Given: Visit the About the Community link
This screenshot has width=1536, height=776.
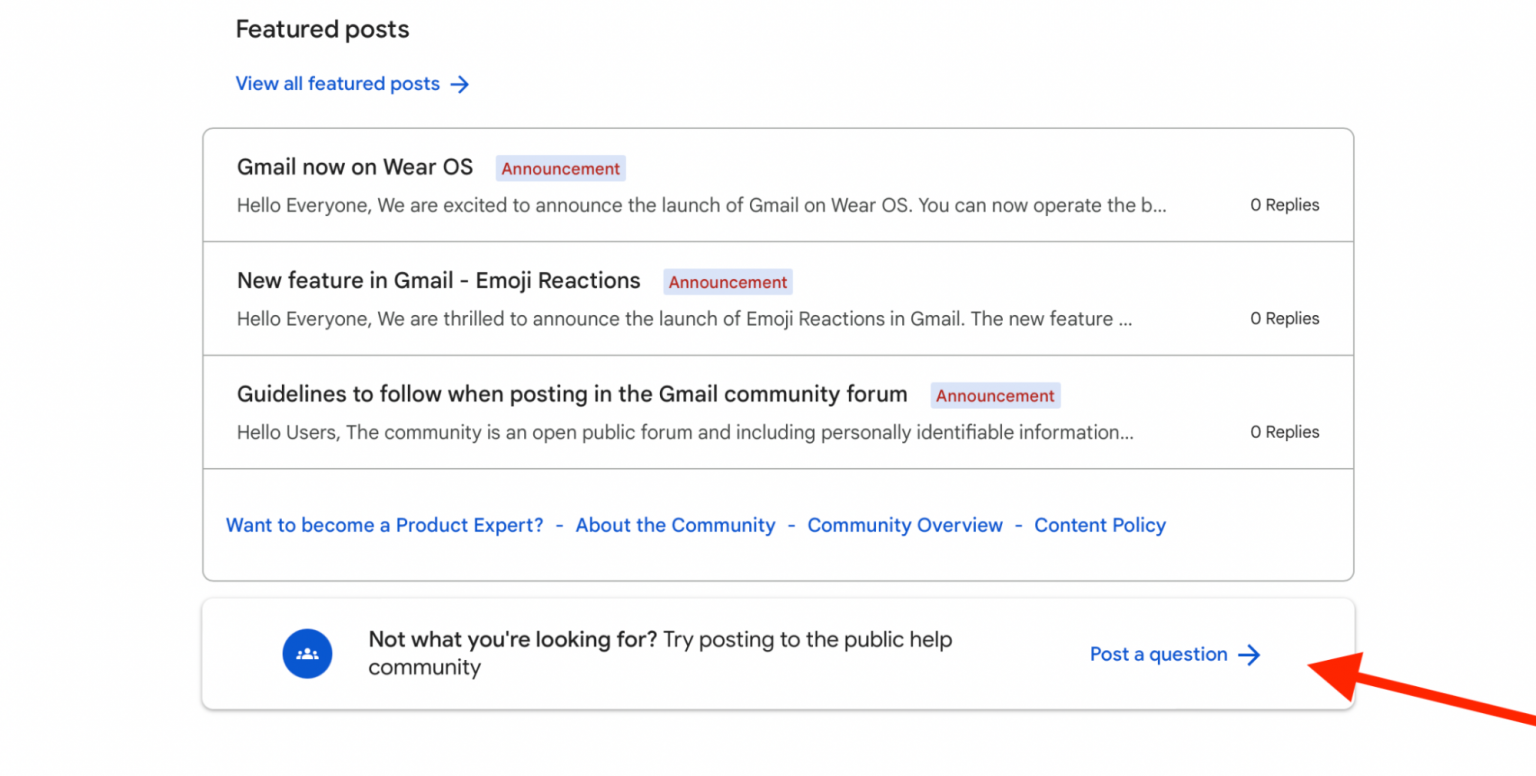Looking at the screenshot, I should click(x=675, y=525).
